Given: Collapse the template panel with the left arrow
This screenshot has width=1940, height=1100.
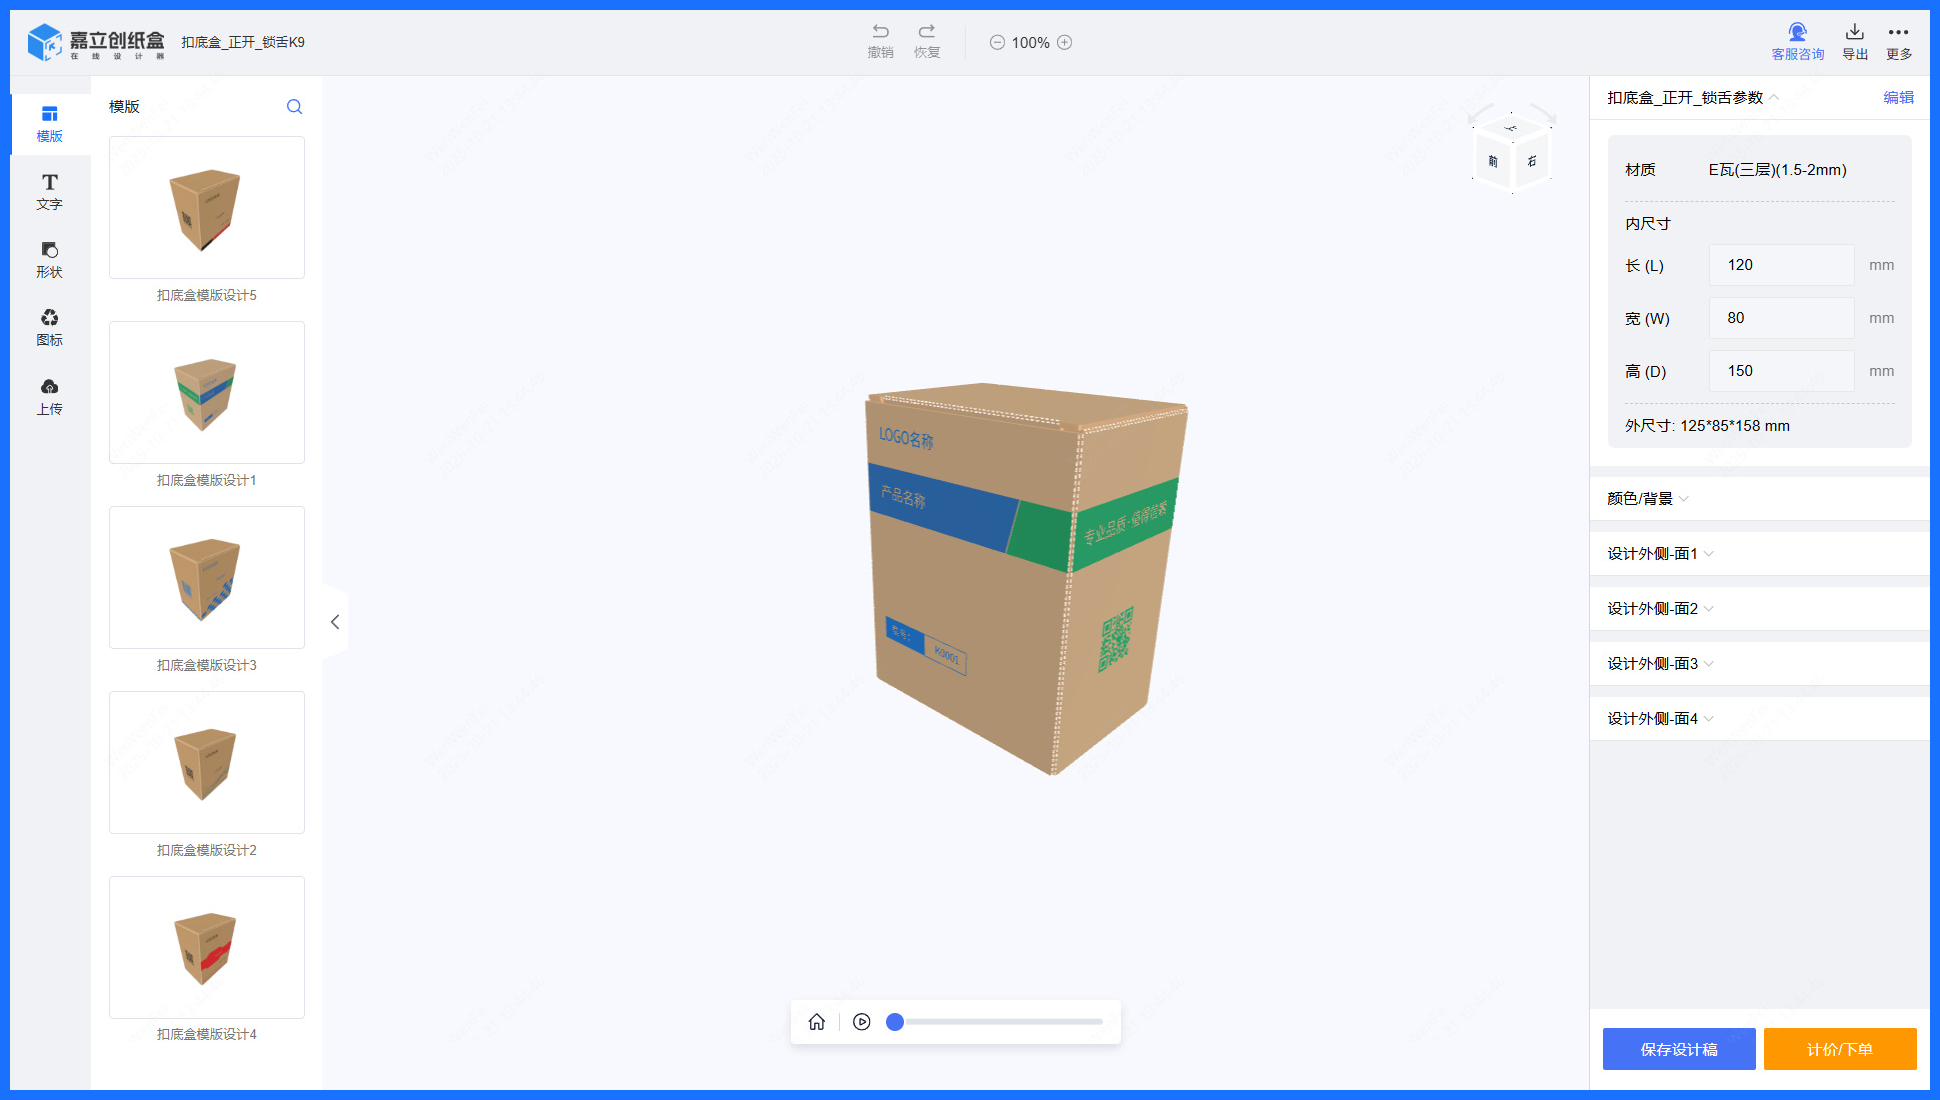Looking at the screenshot, I should (x=335, y=622).
